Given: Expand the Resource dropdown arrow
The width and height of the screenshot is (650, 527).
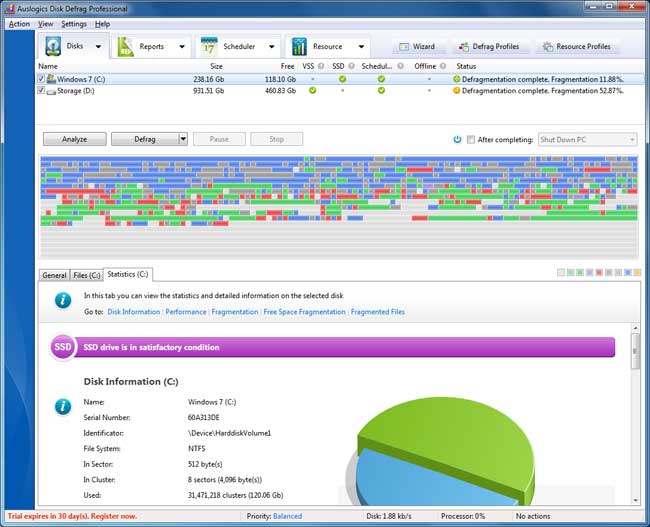Looking at the screenshot, I should pos(361,46).
